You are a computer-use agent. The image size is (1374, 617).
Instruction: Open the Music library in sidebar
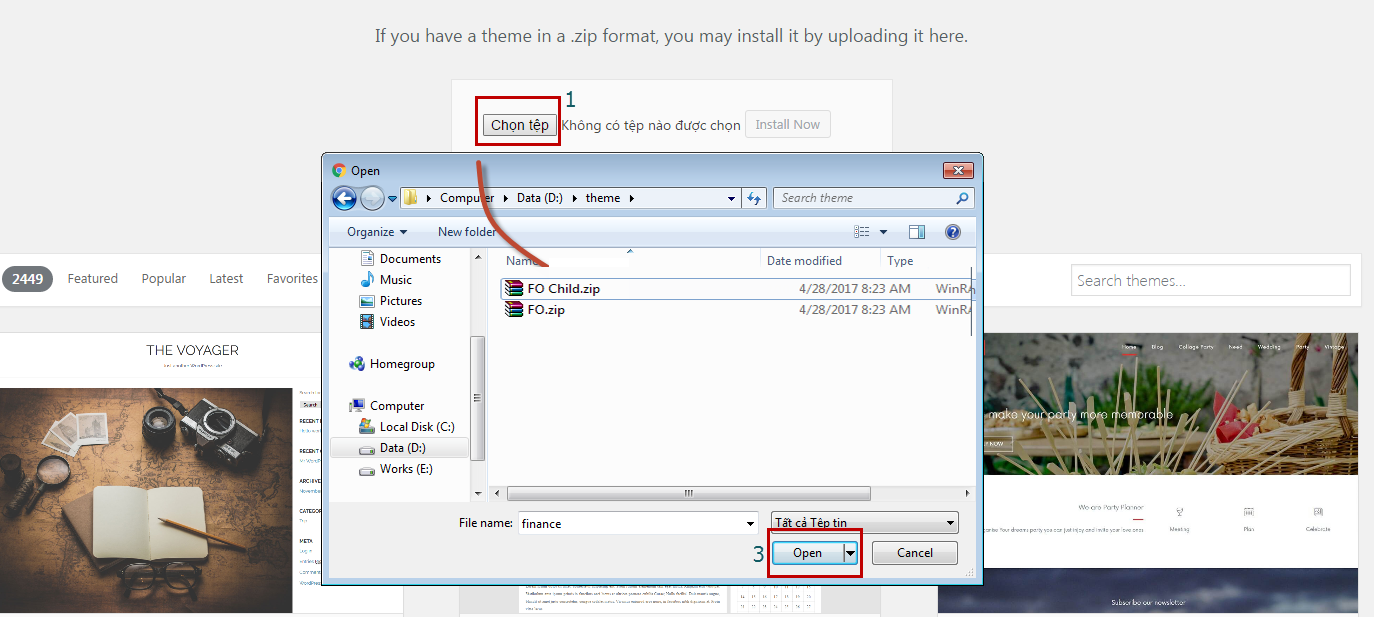point(395,280)
